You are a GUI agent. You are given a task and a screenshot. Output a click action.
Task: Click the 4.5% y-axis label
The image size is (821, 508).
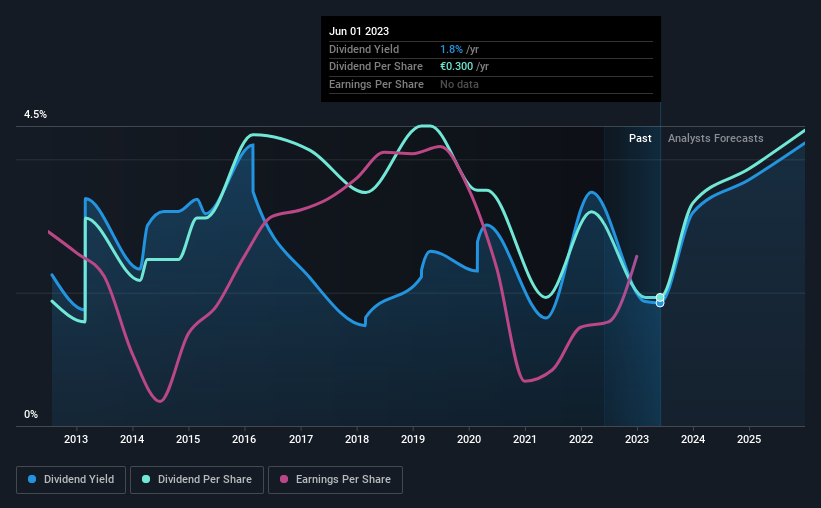pyautogui.click(x=35, y=114)
